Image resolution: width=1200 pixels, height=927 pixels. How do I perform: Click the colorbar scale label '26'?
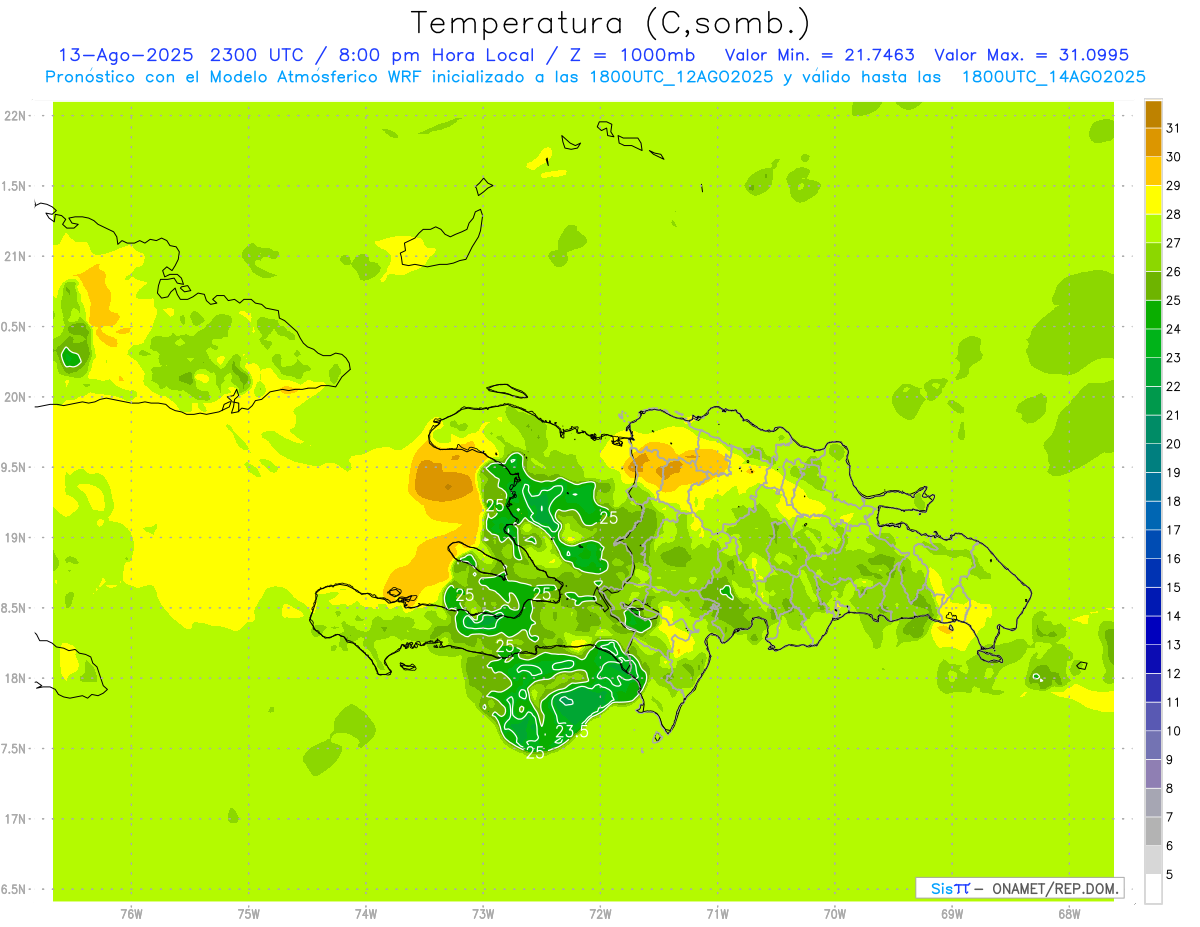click(1174, 272)
